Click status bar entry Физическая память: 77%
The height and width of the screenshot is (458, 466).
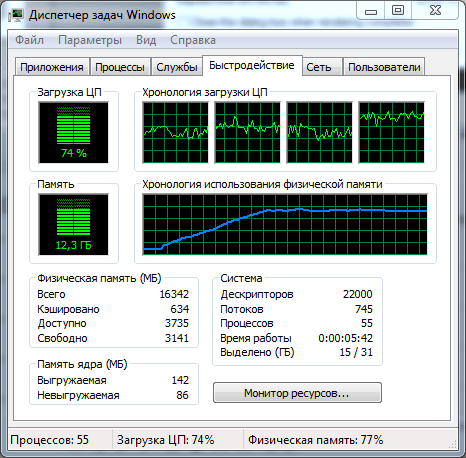pos(315,440)
